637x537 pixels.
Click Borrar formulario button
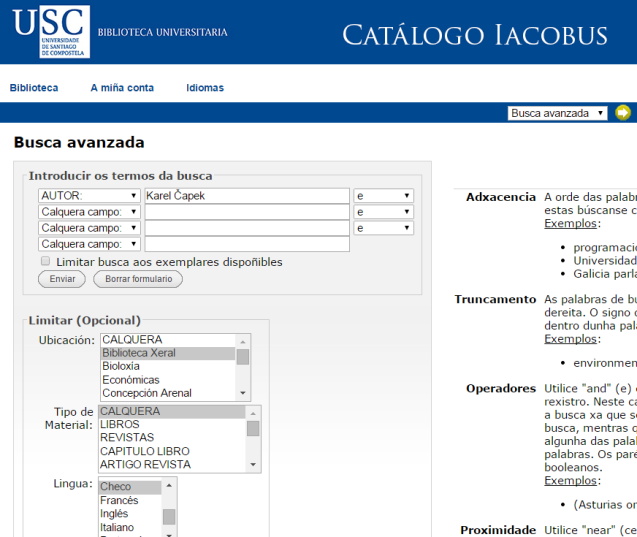(138, 279)
